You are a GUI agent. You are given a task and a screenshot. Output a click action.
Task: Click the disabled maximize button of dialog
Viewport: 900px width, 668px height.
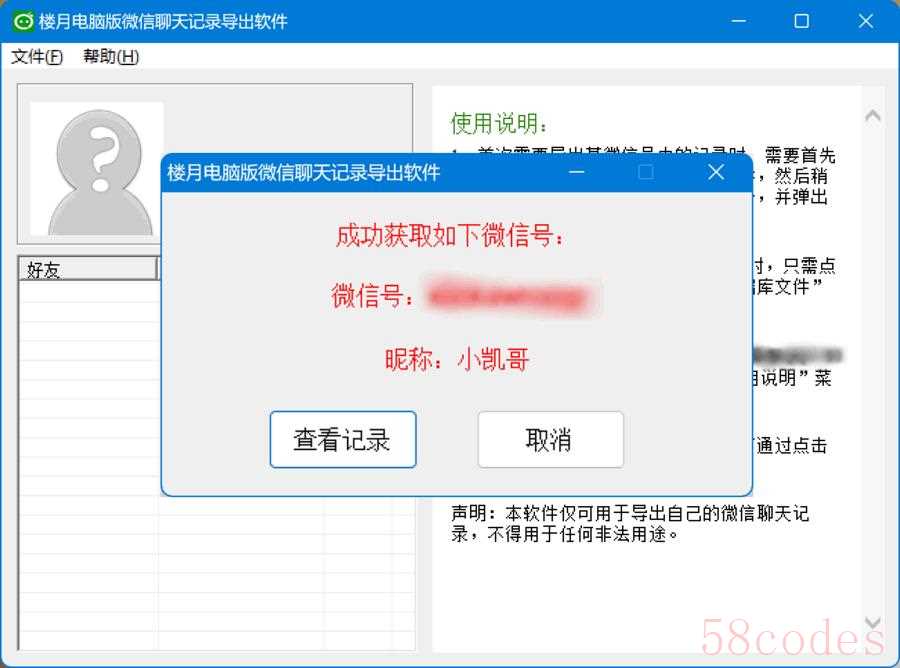(x=646, y=172)
